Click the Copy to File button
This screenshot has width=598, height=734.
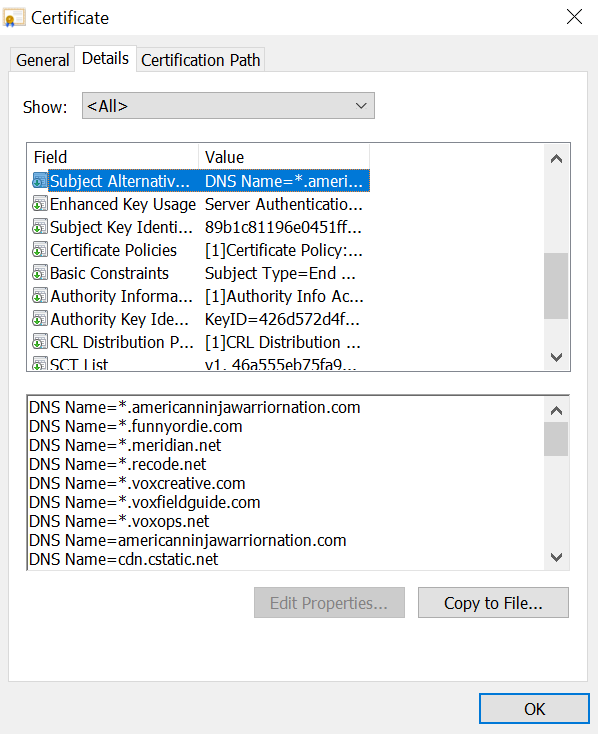(x=493, y=603)
